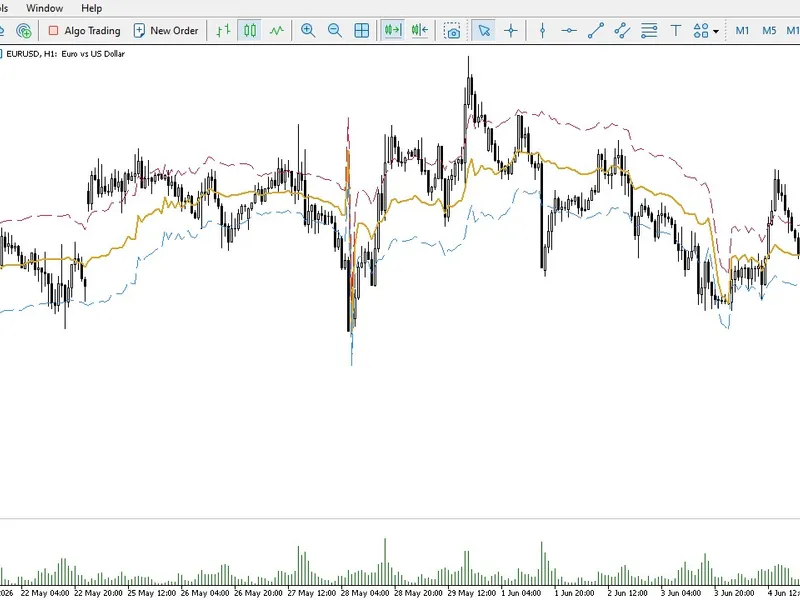Screen dimensions: 800x600
Task: Zoom in on the chart
Action: [308, 31]
